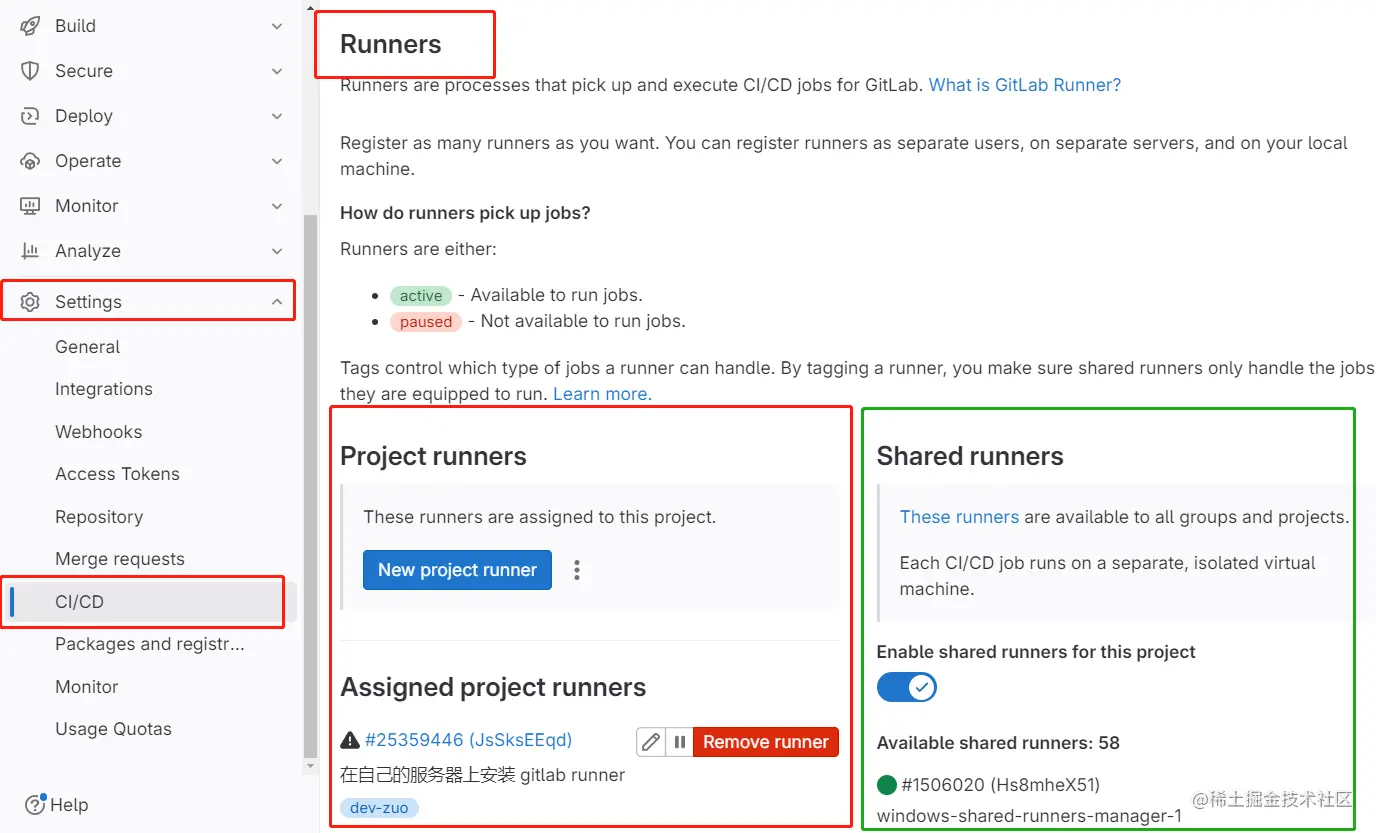Open Webhooks settings
The height and width of the screenshot is (833, 1376).
(99, 432)
